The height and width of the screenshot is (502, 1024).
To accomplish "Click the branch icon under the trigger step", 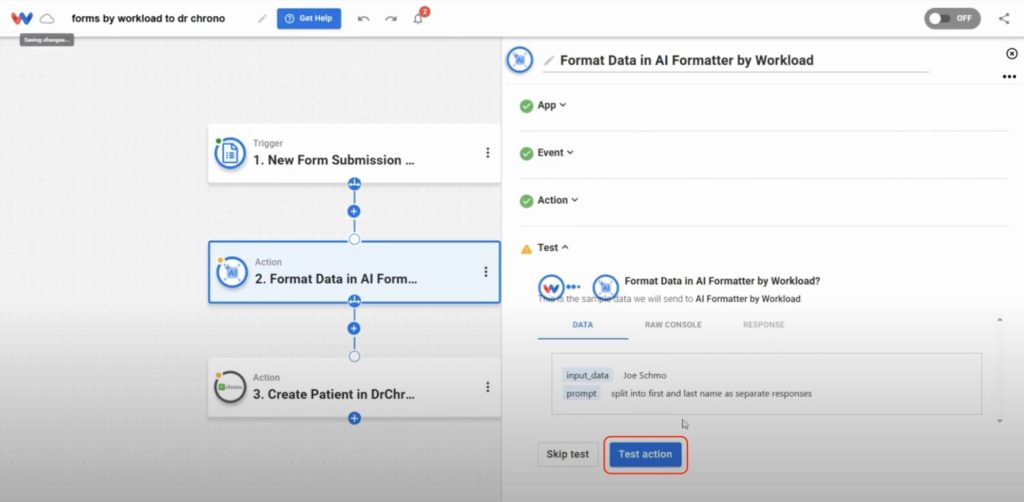I will (x=354, y=183).
